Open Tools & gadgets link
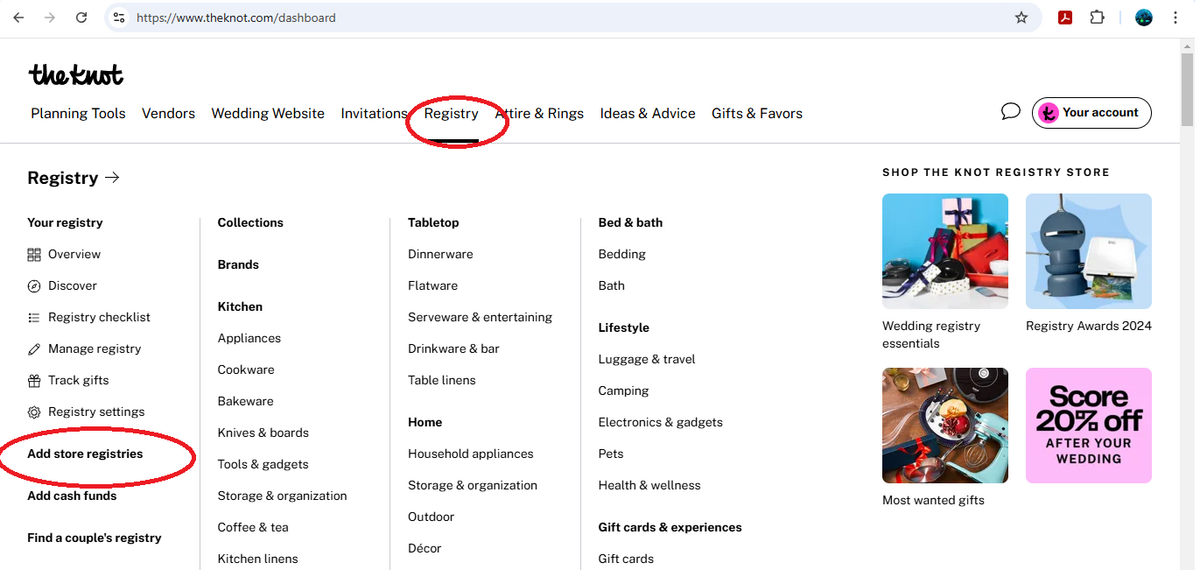The width and height of the screenshot is (1200, 570). point(263,464)
